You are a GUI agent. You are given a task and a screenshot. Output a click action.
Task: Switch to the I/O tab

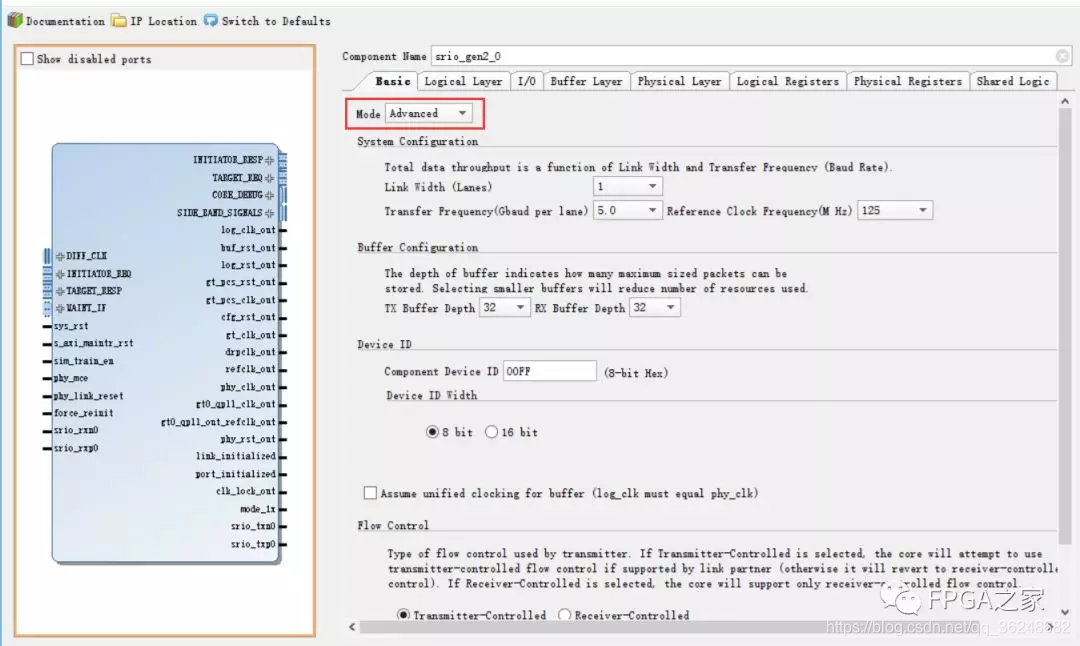(x=526, y=81)
